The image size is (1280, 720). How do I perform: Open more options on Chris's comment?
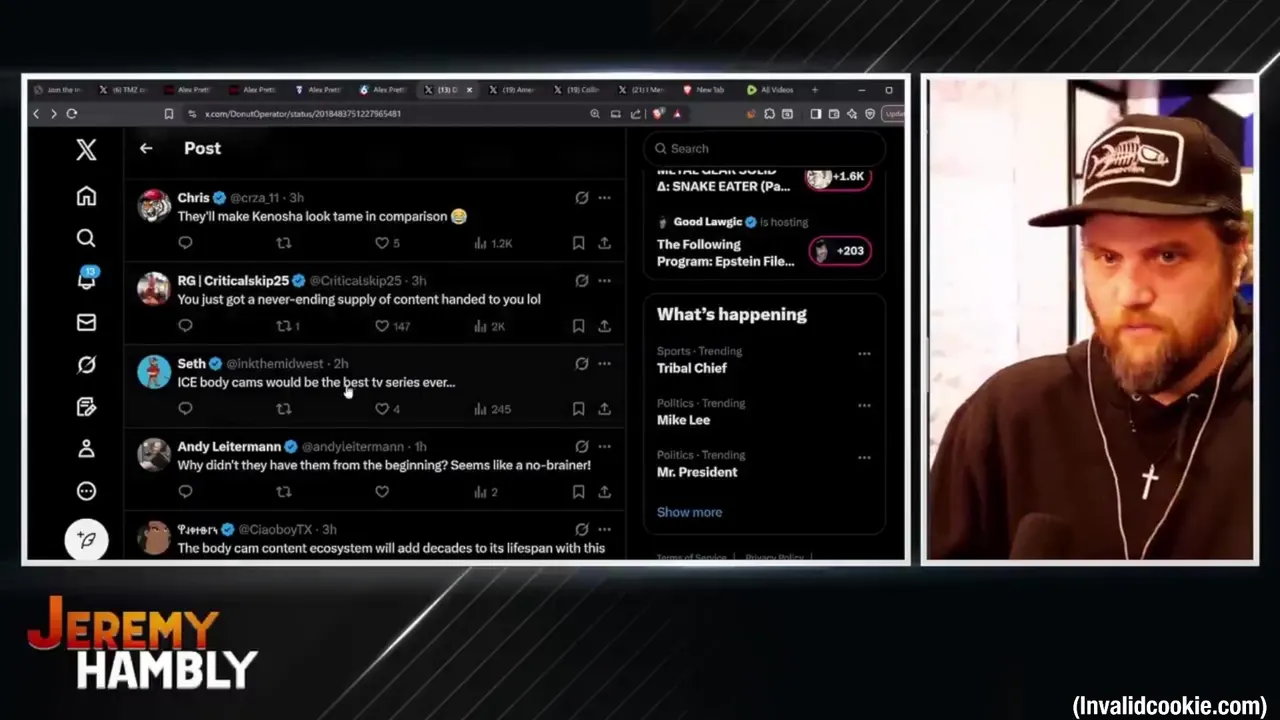604,198
